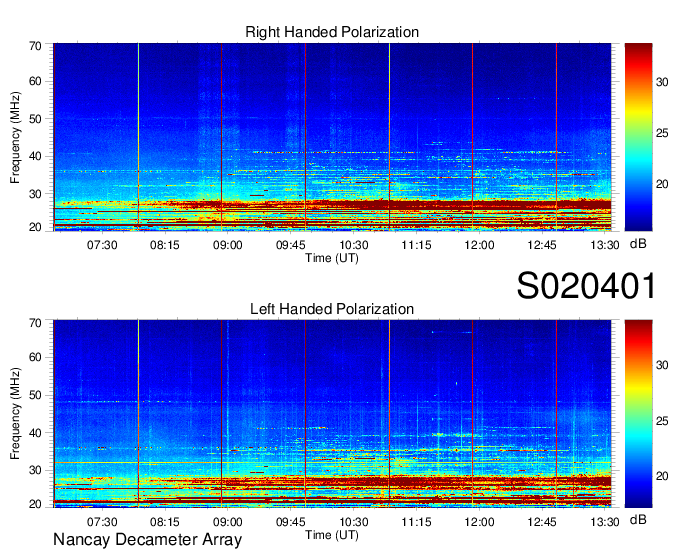680x552 pixels.
Task: Click the 70 MHz tick label, upper plot
Action: pyautogui.click(x=35, y=46)
